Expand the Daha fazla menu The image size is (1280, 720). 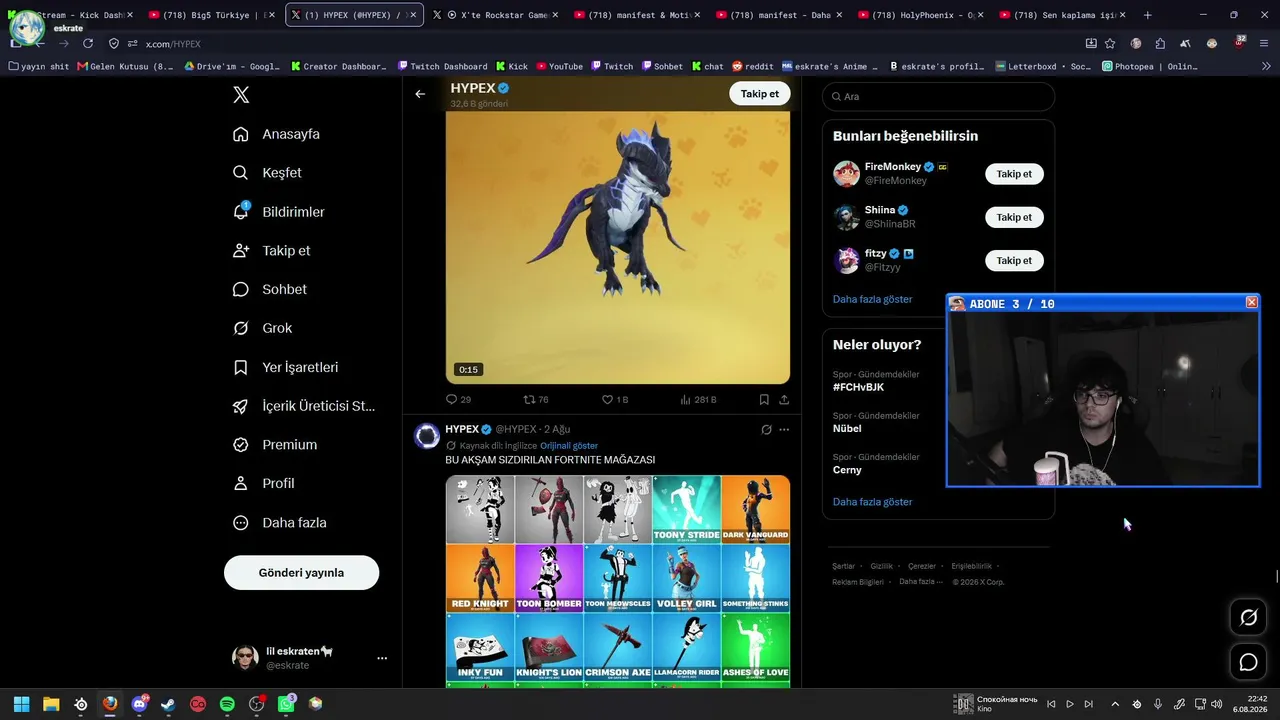(279, 522)
